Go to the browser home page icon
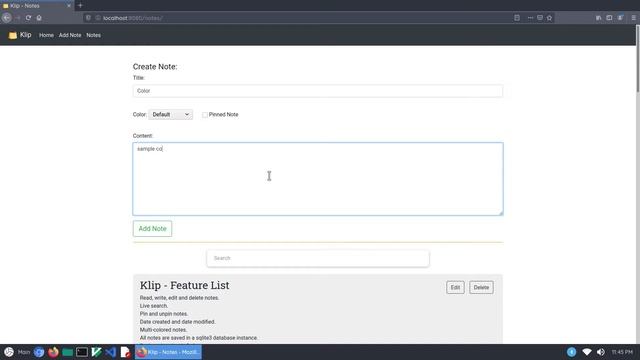640x360 pixels. [x=39, y=18]
